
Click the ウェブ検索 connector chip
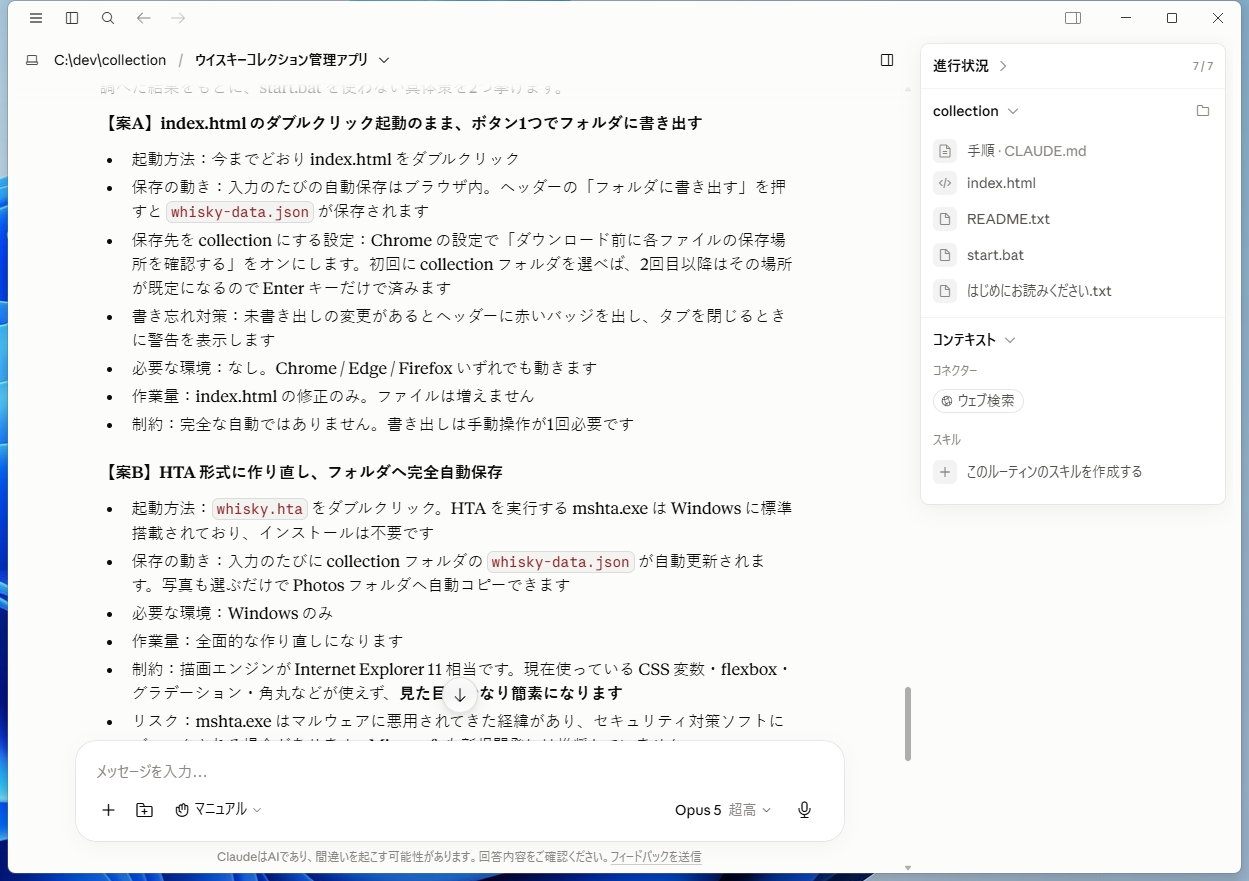978,401
